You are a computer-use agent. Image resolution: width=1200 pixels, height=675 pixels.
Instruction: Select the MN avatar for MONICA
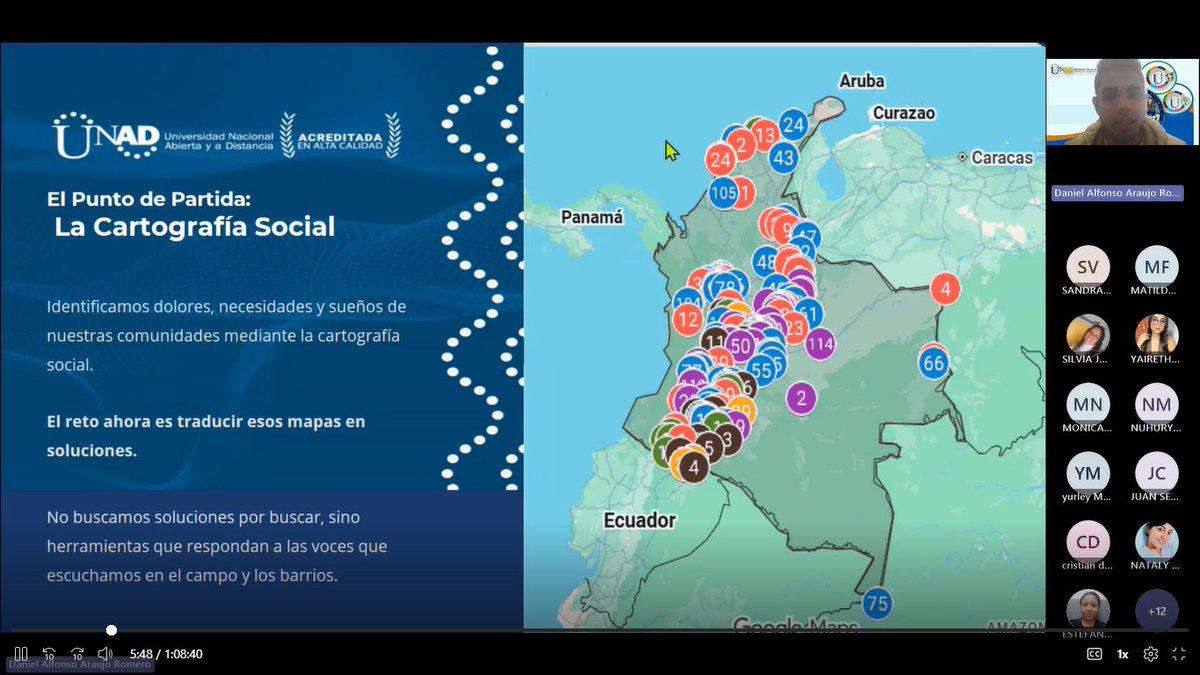click(x=1087, y=404)
